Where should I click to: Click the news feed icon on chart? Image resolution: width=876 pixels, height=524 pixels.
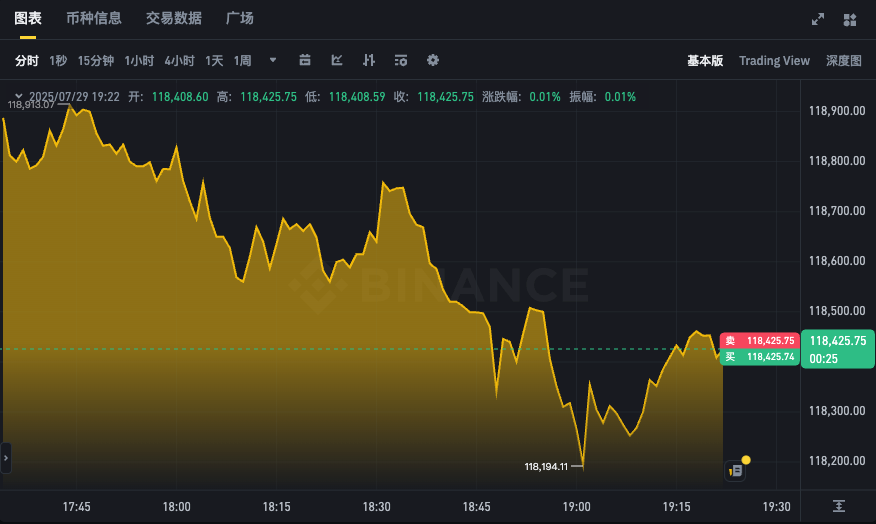pos(736,469)
